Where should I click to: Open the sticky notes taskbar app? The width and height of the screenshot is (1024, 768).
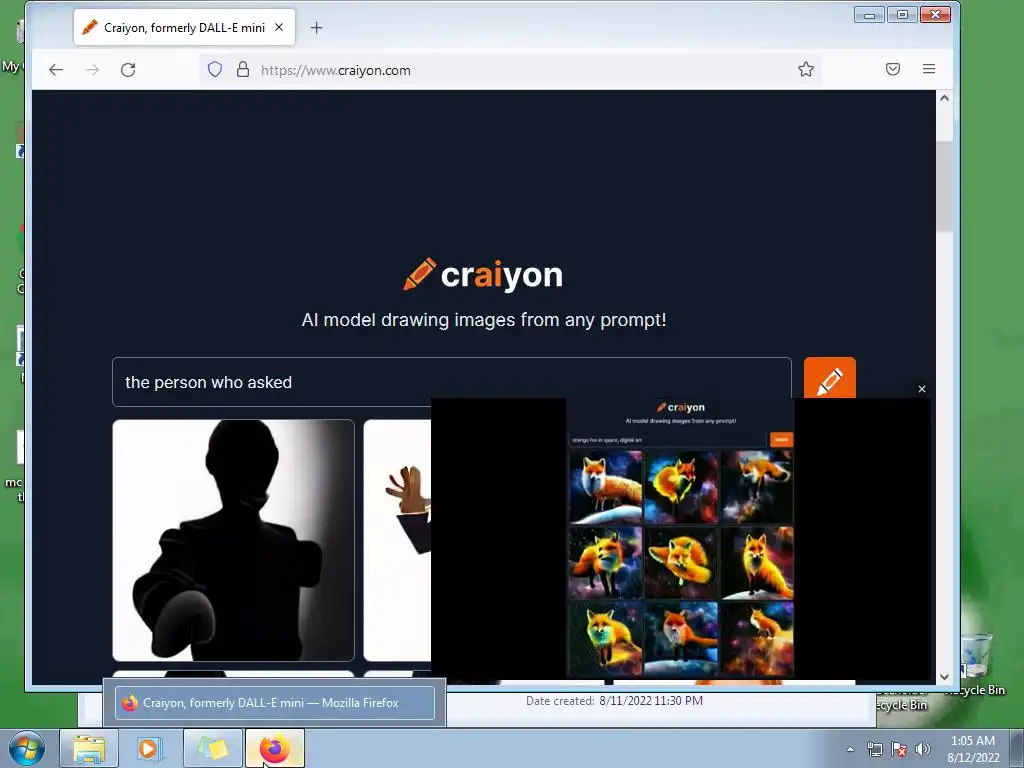pyautogui.click(x=212, y=748)
